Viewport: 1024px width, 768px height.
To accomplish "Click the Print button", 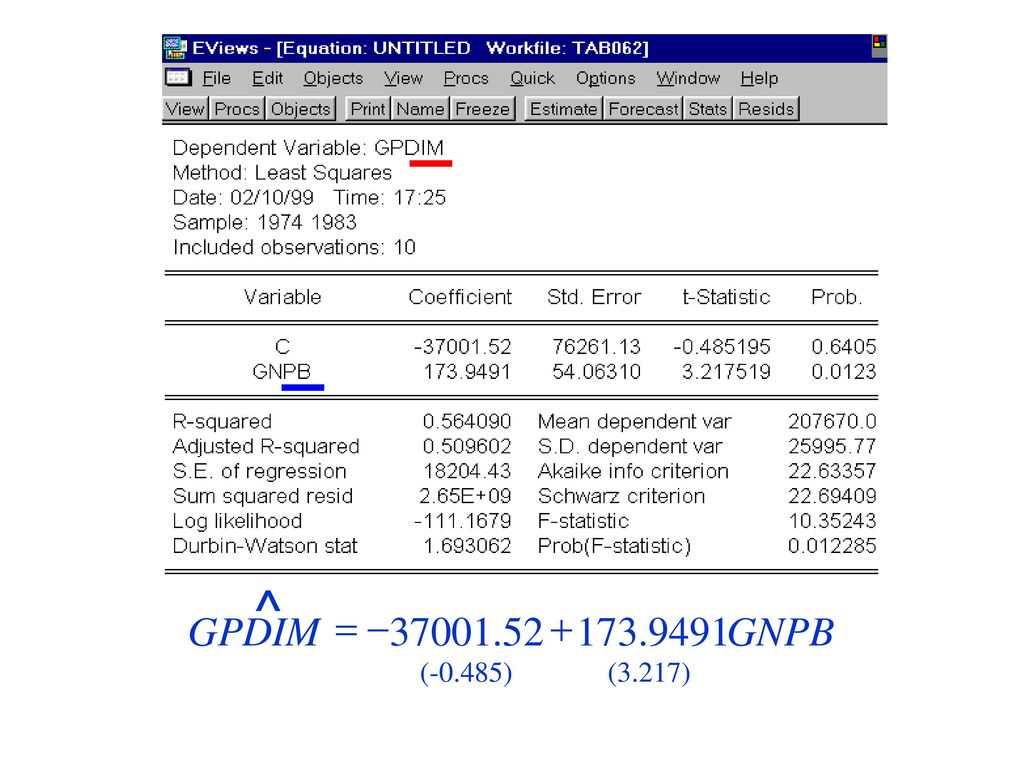I will click(368, 108).
